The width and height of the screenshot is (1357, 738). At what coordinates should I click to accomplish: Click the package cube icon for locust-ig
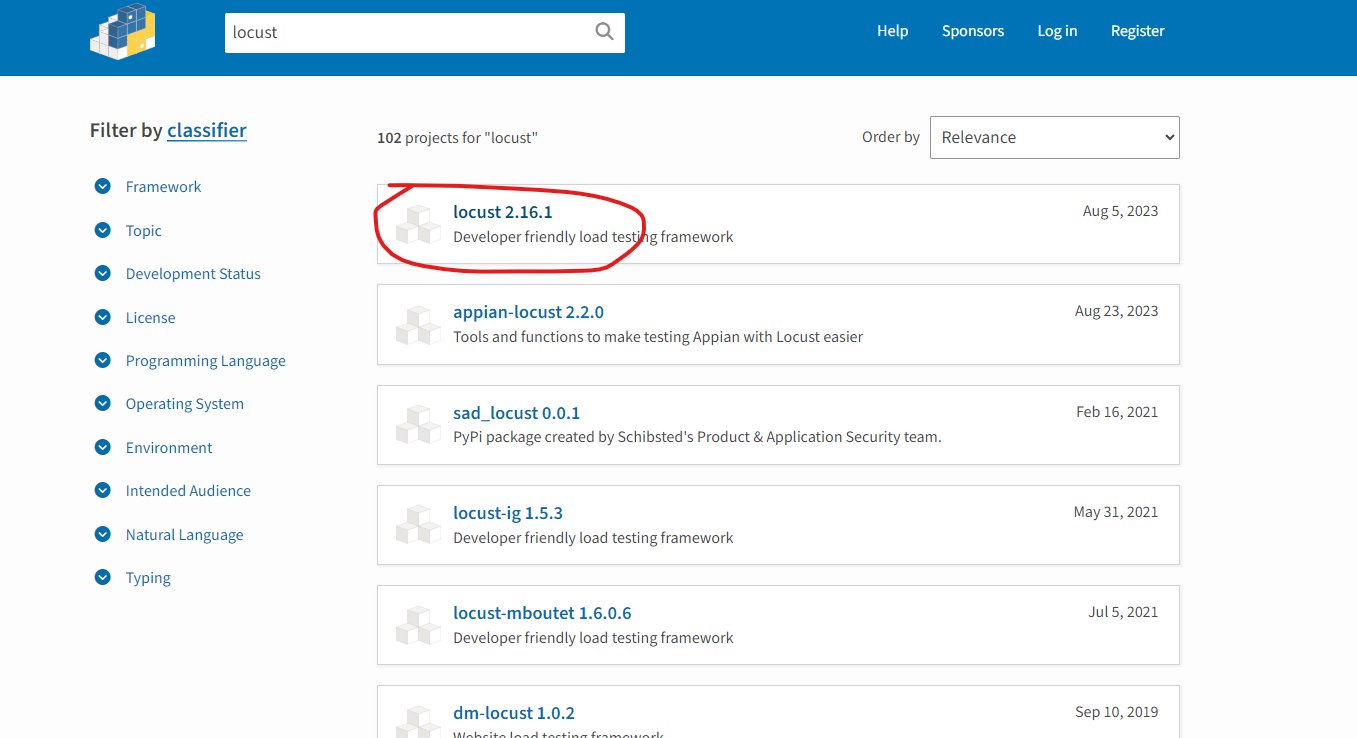[418, 525]
